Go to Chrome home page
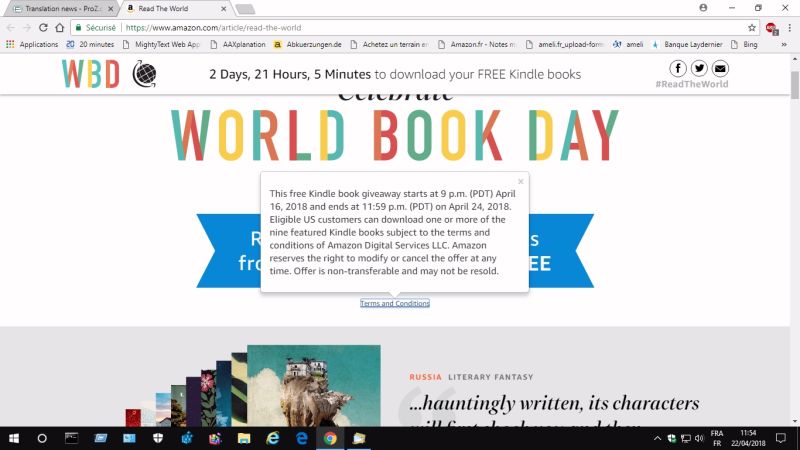Viewport: 800px width, 450px height. click(x=60, y=28)
